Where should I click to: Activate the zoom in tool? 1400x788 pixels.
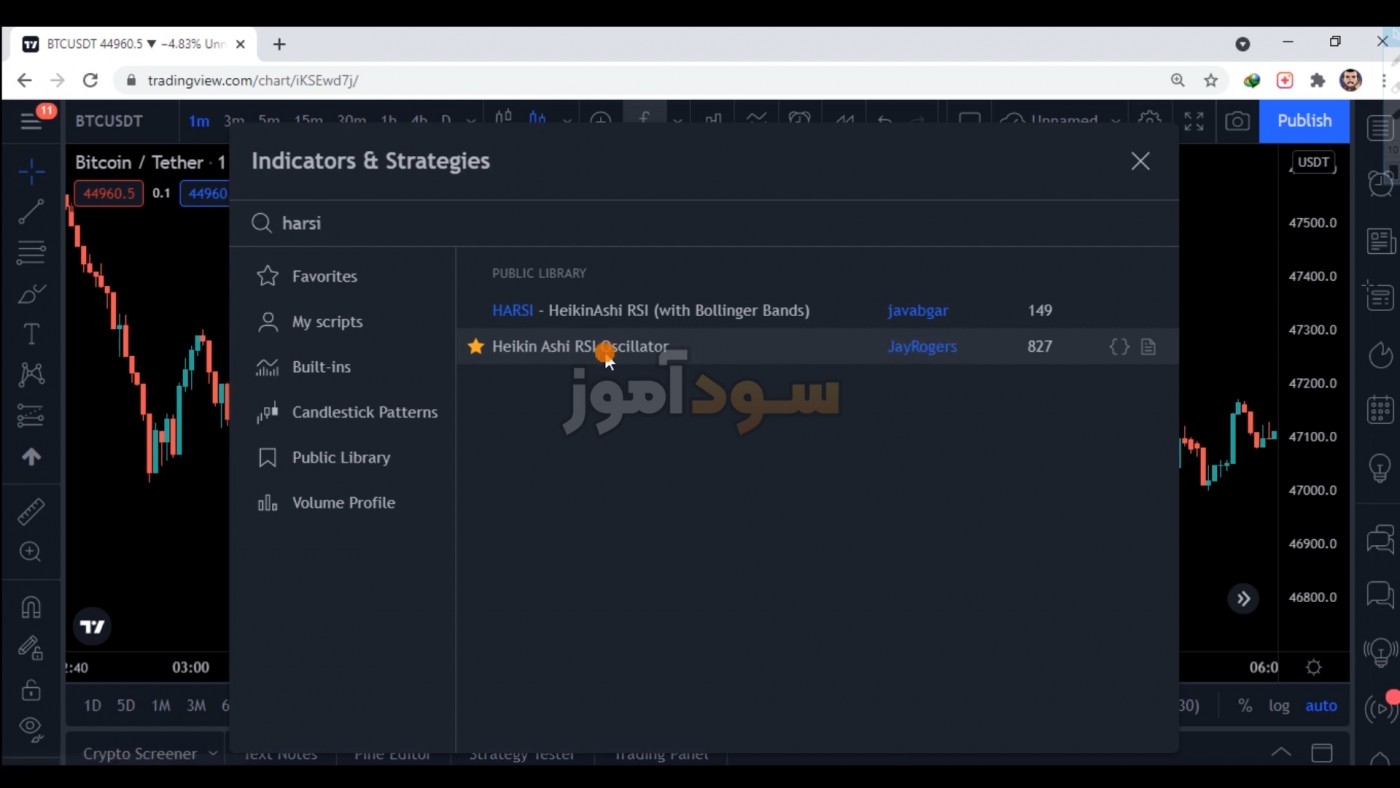[31, 552]
